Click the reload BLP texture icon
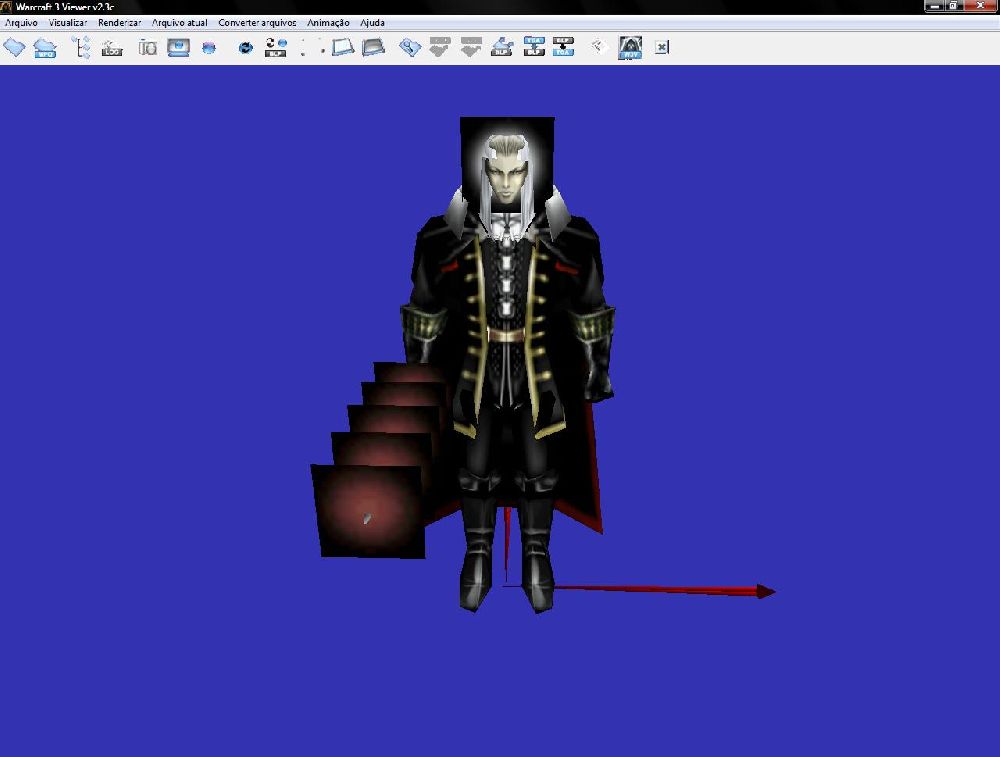Screen dimensions: 1000x757 [x=276, y=48]
